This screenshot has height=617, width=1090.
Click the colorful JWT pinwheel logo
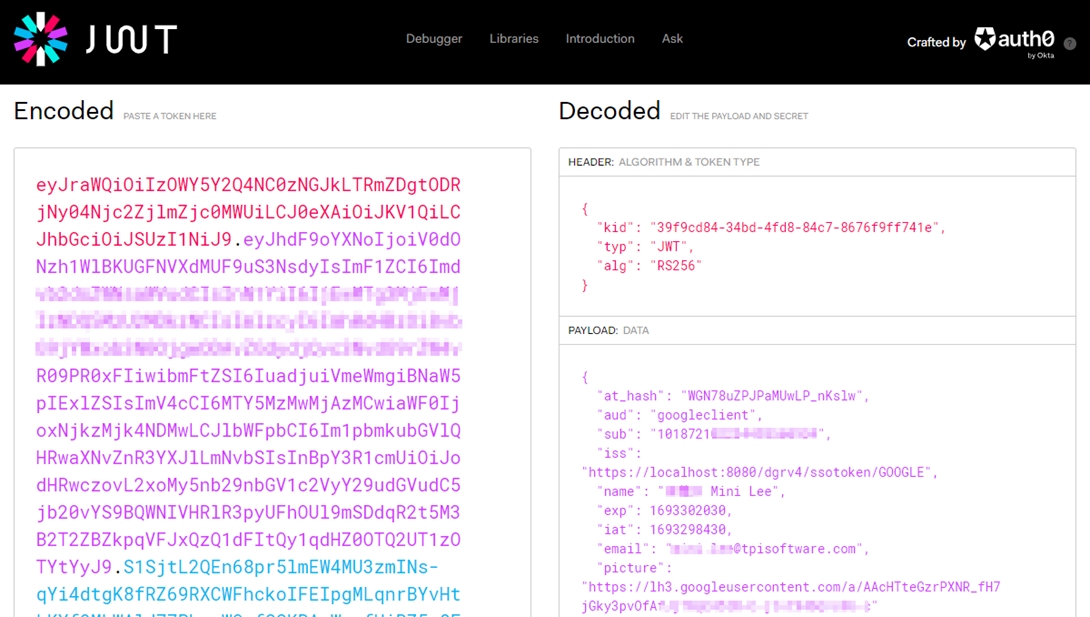40,39
